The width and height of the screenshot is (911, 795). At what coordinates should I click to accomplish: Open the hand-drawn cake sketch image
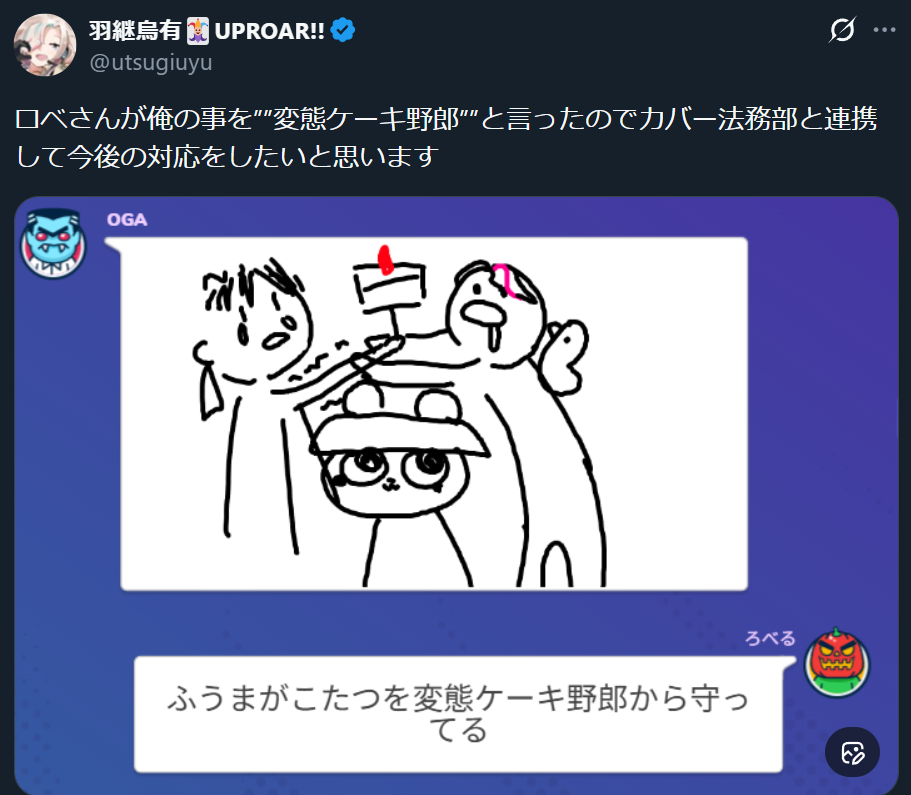433,414
